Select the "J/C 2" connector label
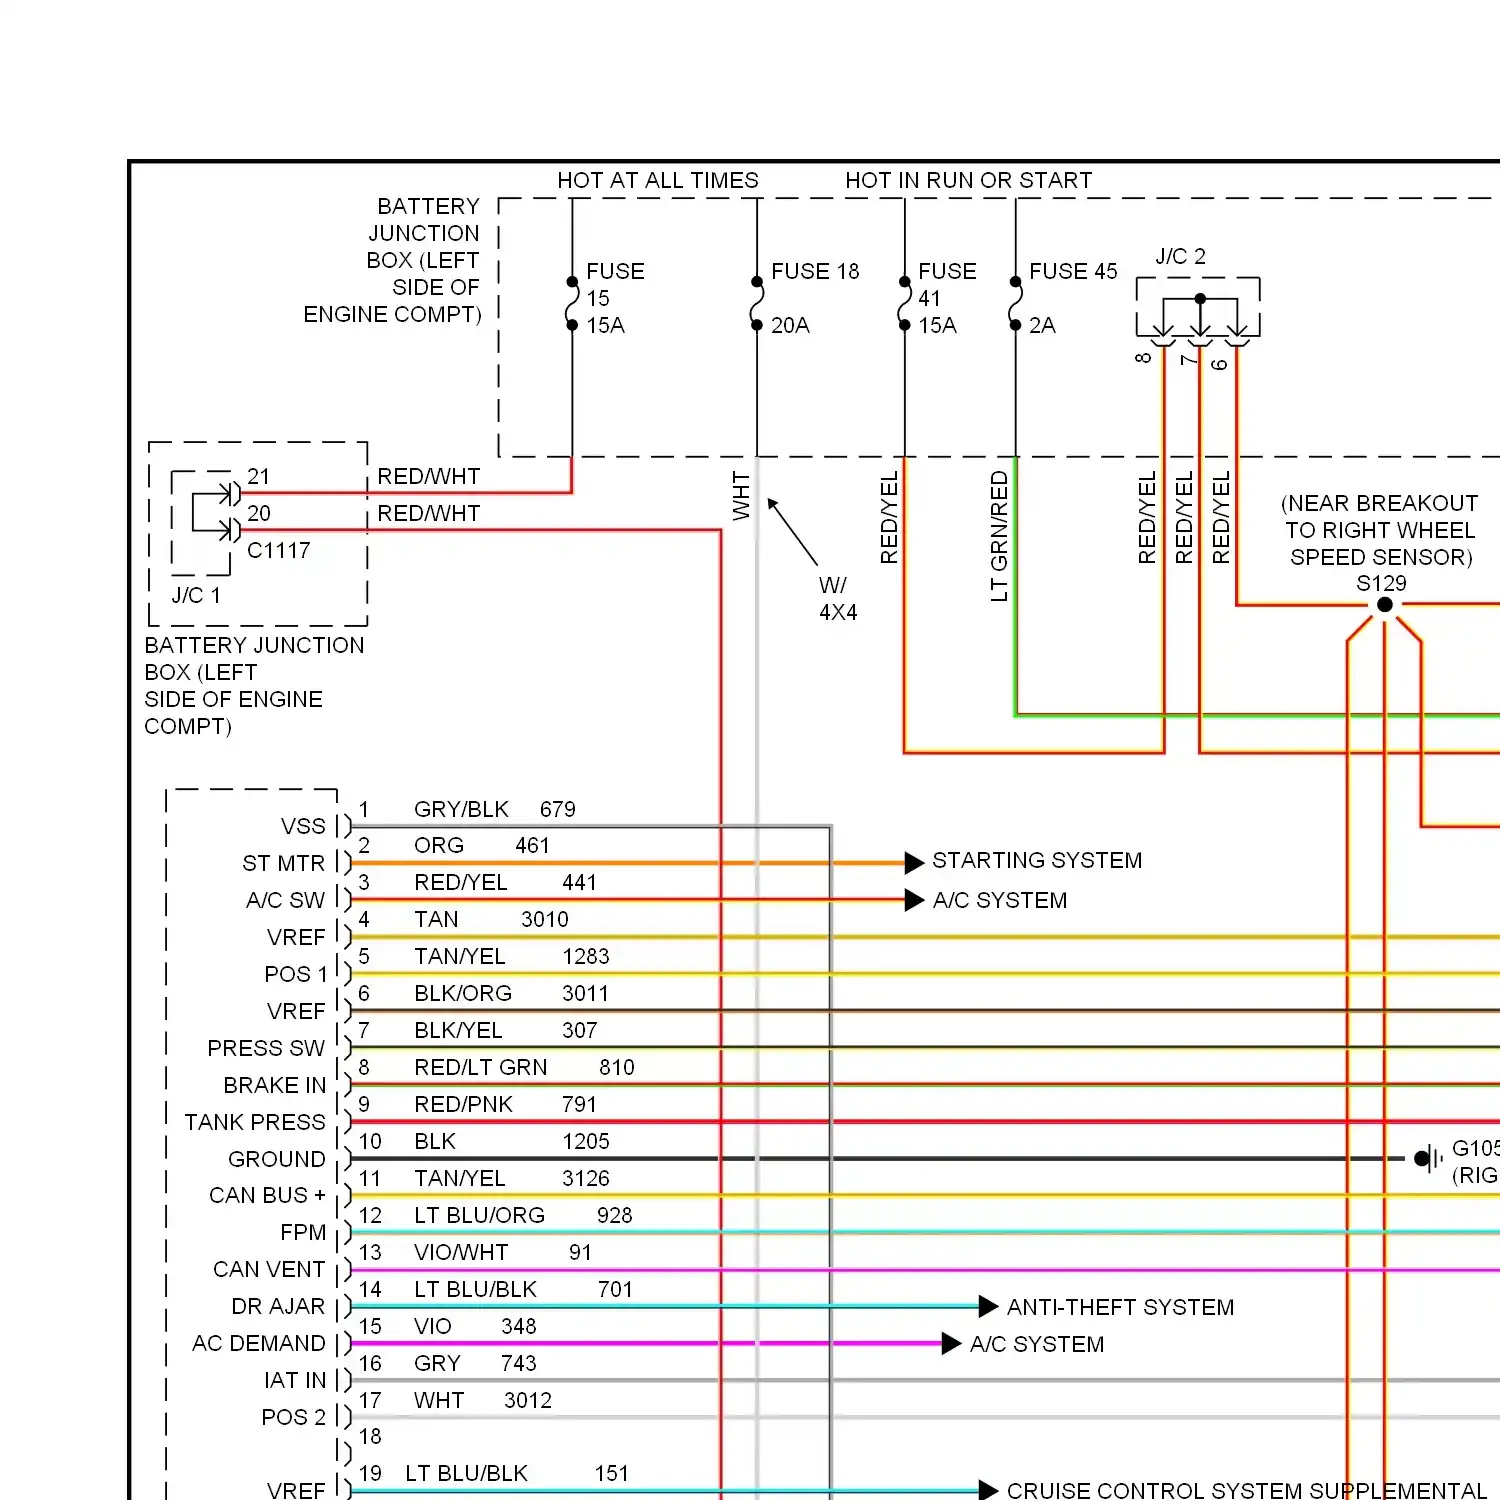 1181,257
